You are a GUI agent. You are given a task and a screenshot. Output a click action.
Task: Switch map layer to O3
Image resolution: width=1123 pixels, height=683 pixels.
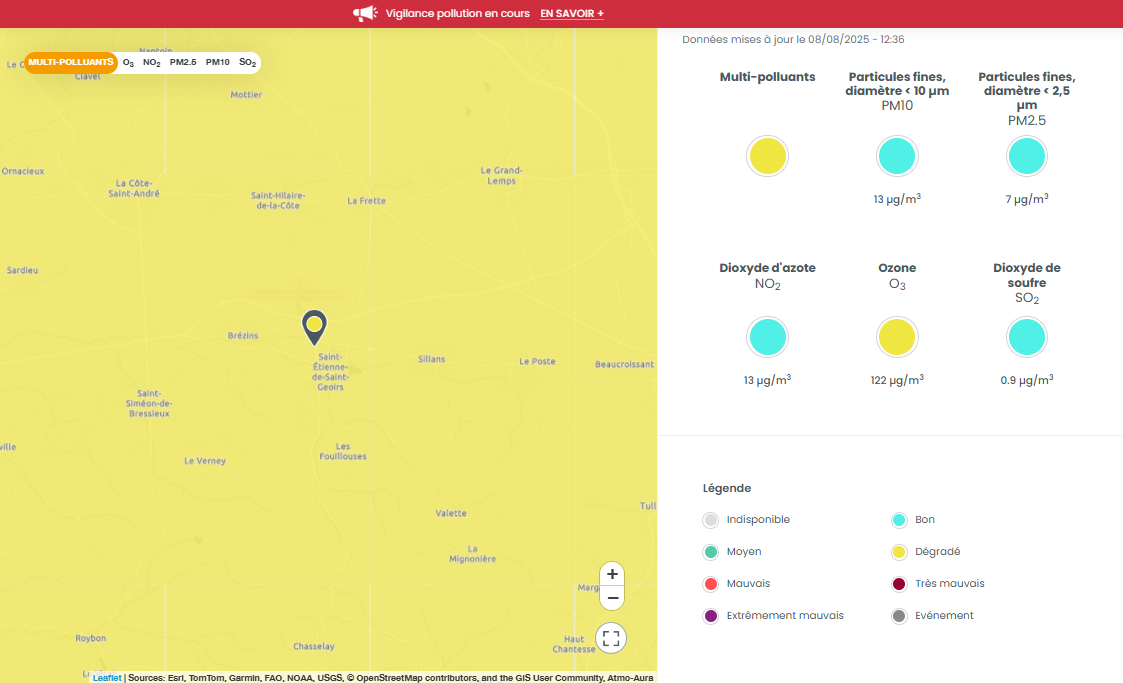coord(128,62)
